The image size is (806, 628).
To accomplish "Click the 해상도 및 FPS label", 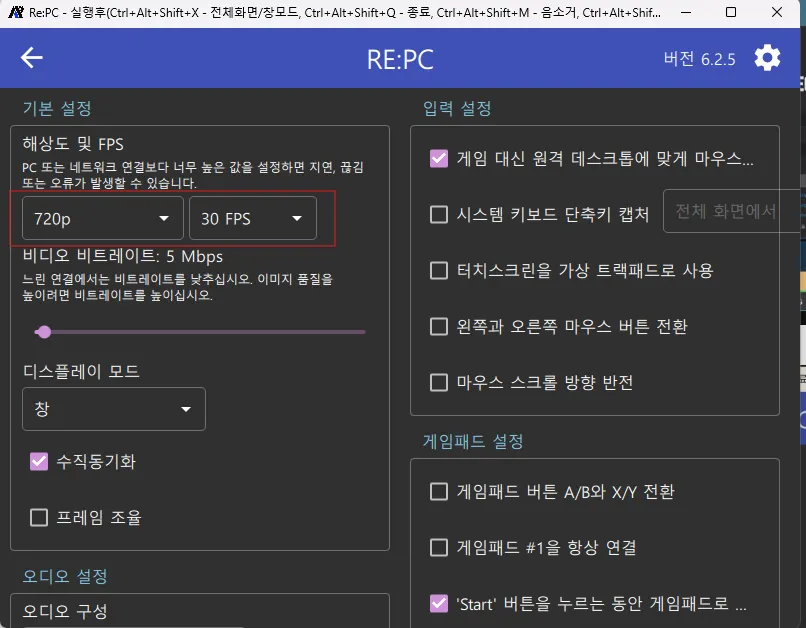I will (73, 144).
